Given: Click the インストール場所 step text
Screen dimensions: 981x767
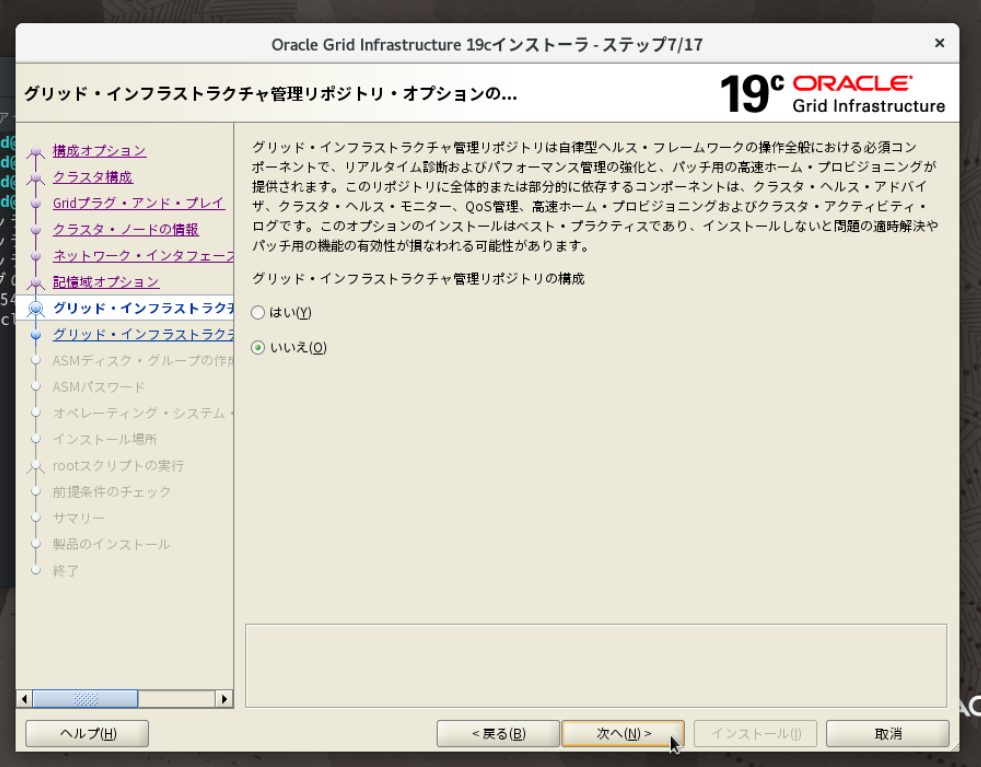Looking at the screenshot, I should 104,440.
